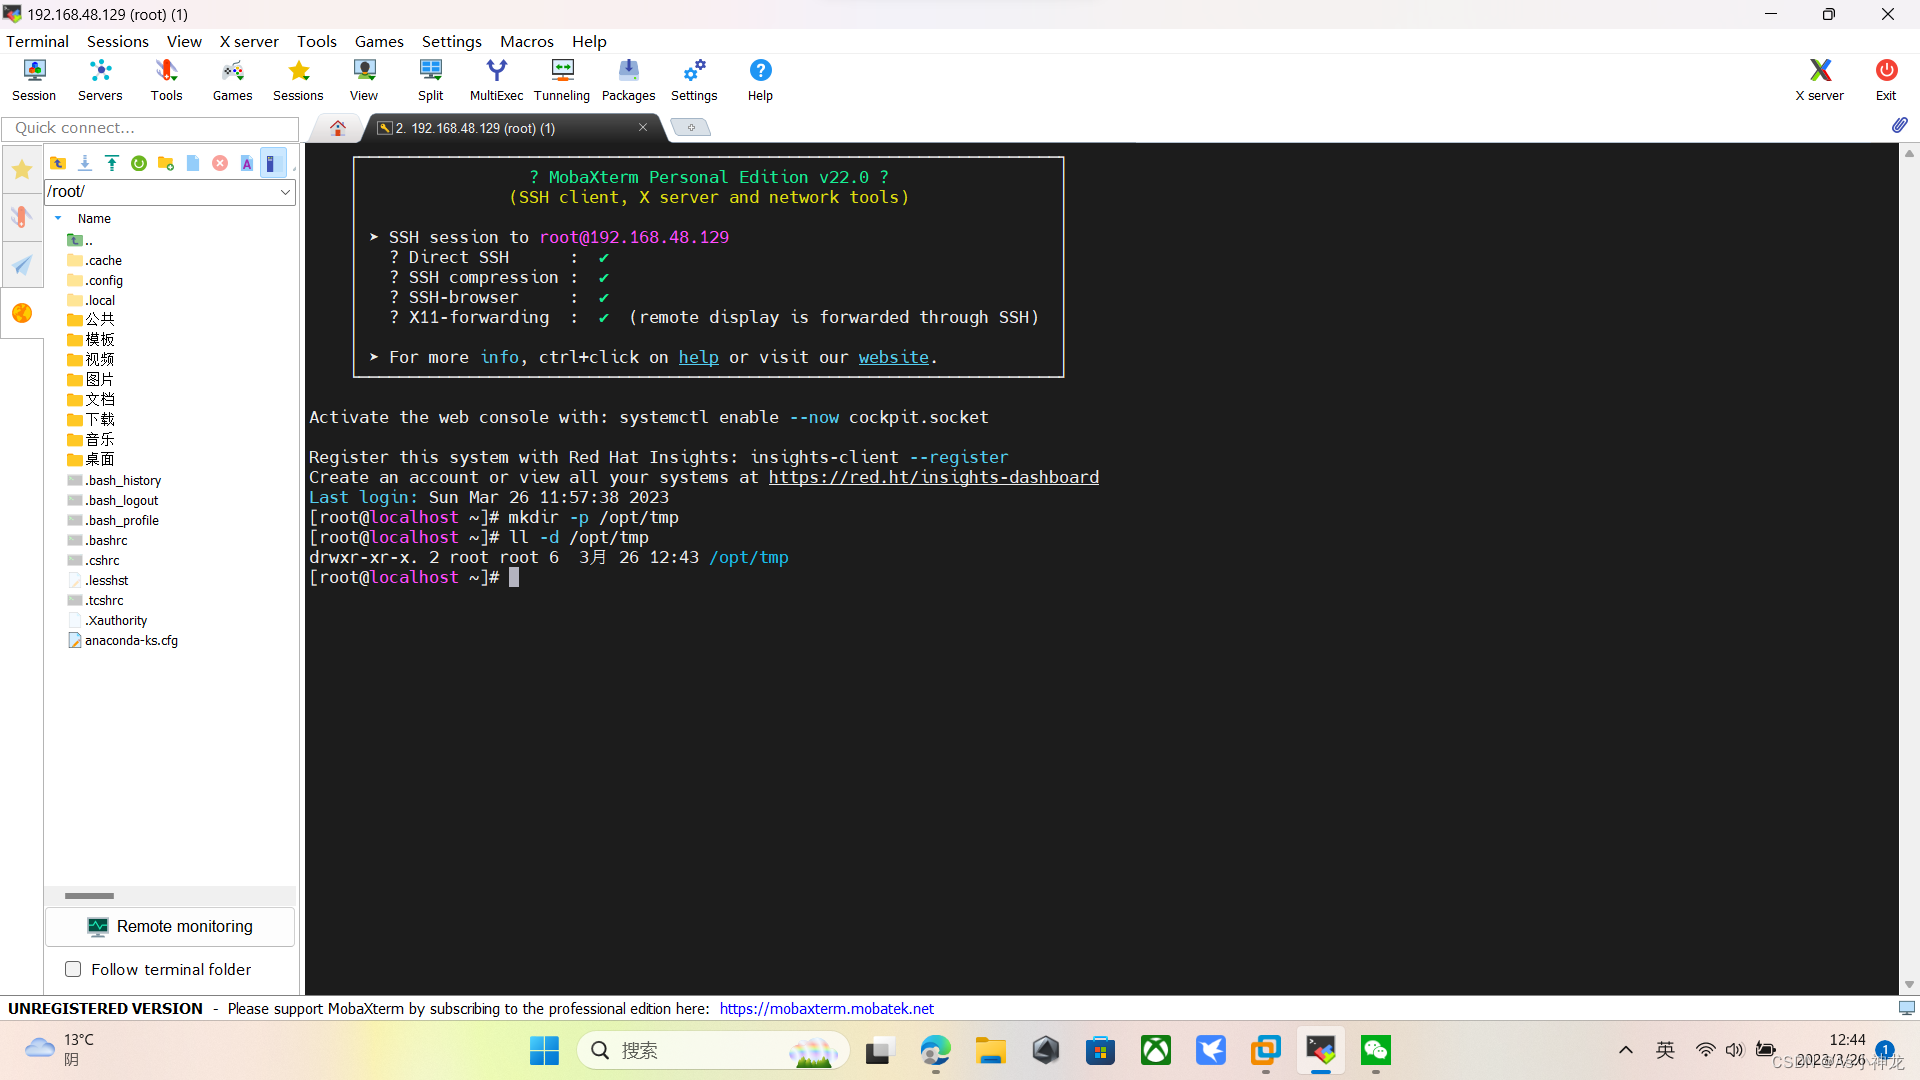Click the create new folder icon
1920x1080 pixels.
(x=166, y=163)
